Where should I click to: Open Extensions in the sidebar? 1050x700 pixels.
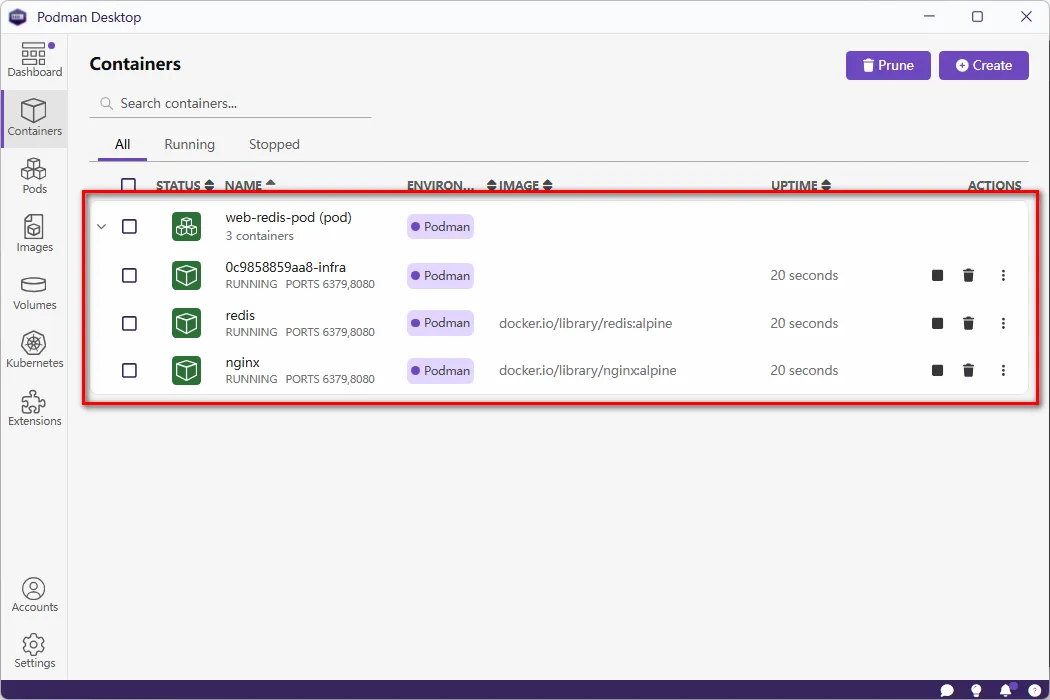[x=34, y=407]
